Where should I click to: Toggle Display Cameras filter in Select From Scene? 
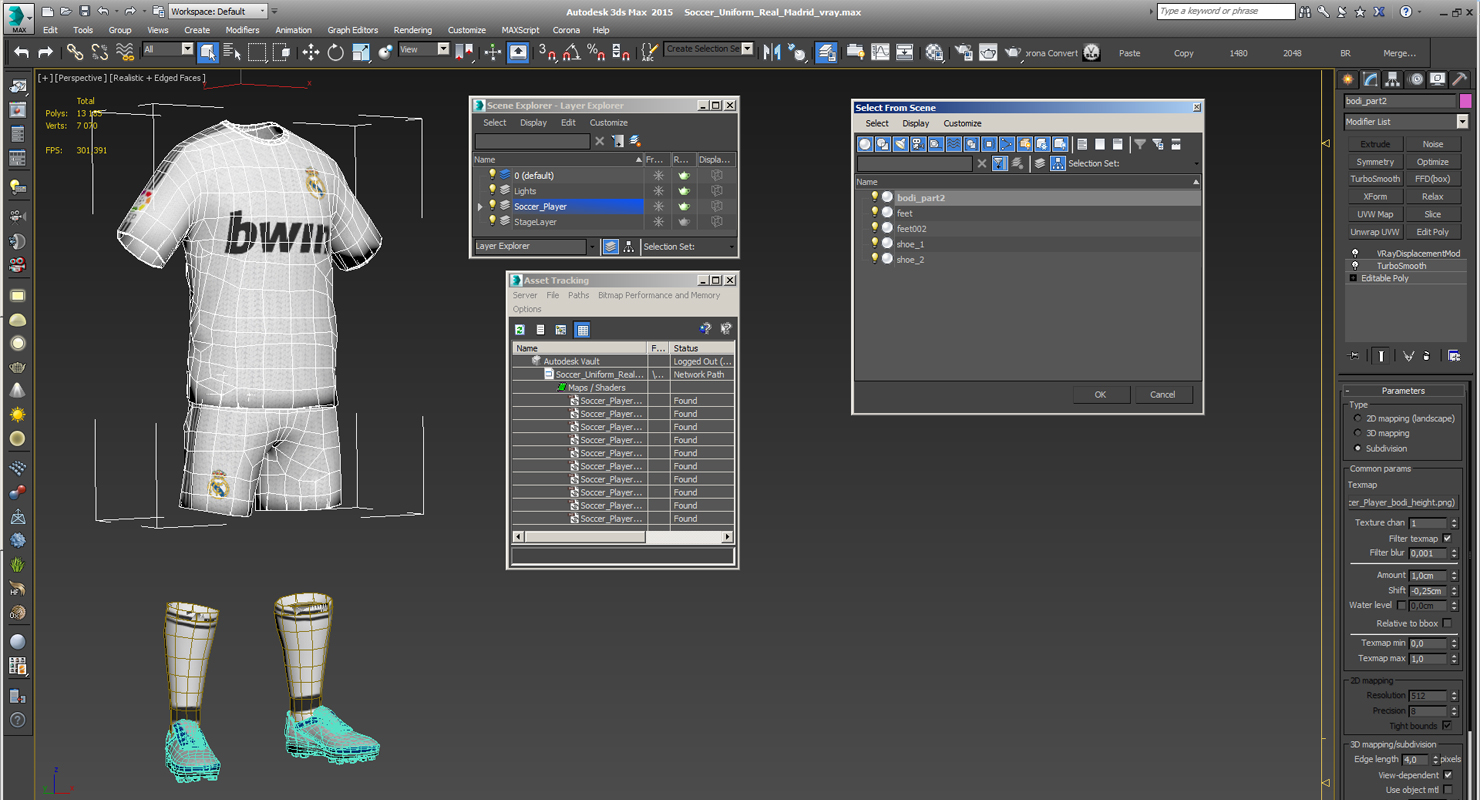pos(918,144)
